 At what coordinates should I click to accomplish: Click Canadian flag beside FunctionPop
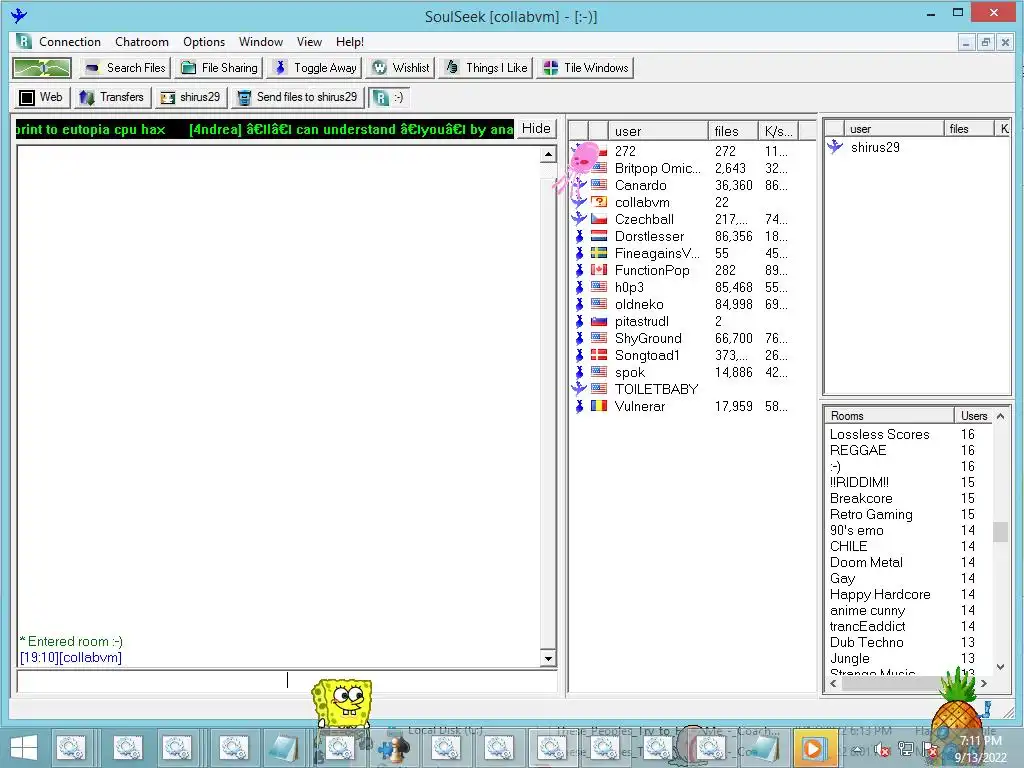click(x=599, y=270)
